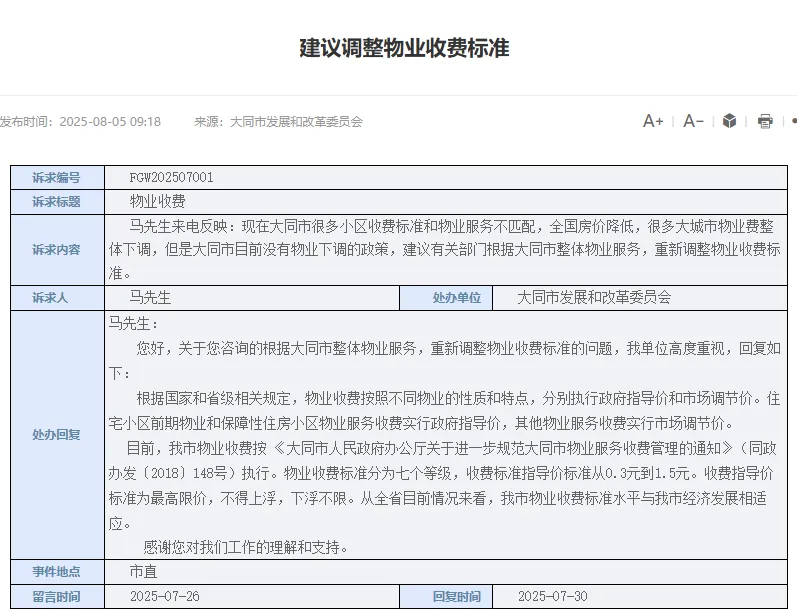Click the reply salutation 马先生：
Viewport: 797px width, 609px height.
point(134,323)
